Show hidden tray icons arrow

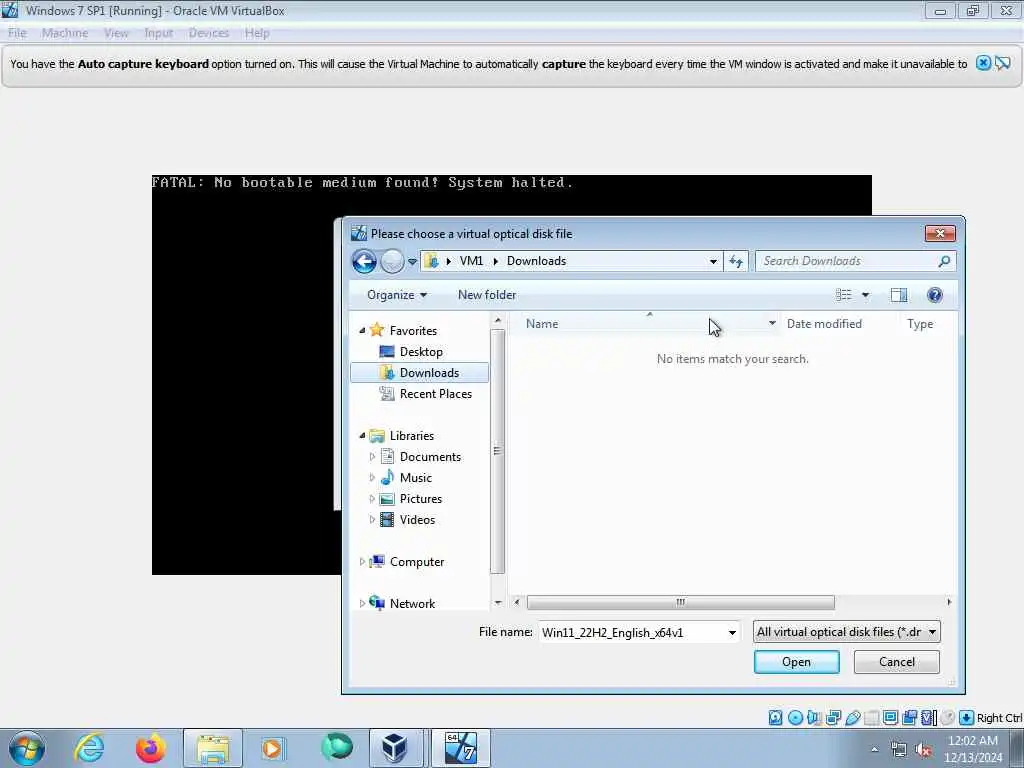tap(874, 750)
